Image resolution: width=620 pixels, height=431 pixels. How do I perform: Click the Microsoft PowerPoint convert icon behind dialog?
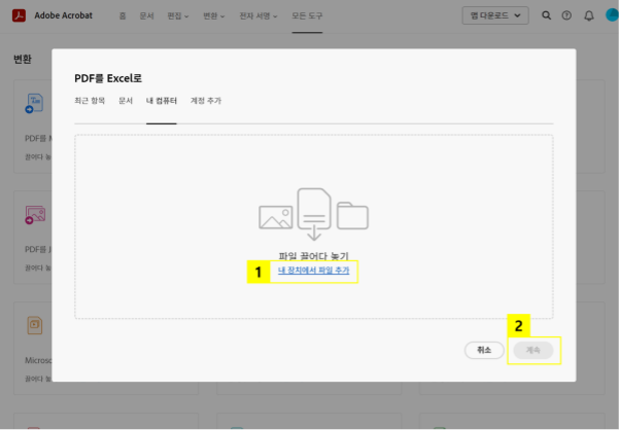pyautogui.click(x=35, y=325)
